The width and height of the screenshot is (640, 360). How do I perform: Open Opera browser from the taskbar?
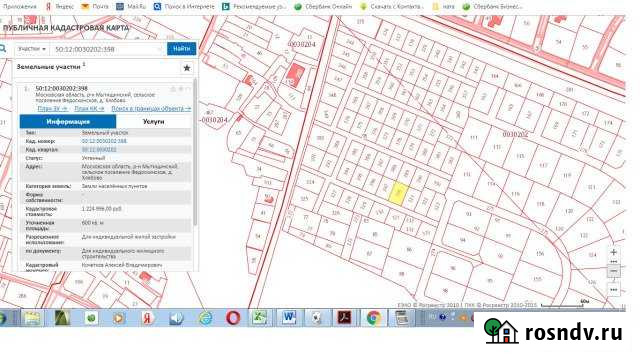(x=233, y=318)
